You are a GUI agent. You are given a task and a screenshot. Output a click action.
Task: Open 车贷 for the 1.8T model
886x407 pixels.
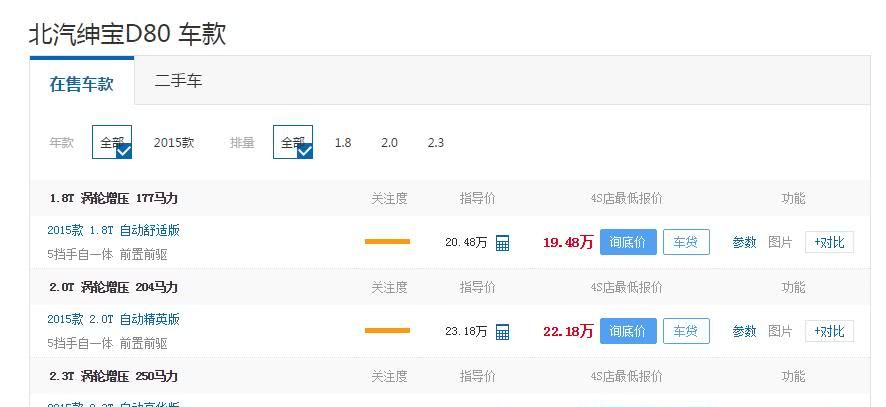[x=686, y=242]
